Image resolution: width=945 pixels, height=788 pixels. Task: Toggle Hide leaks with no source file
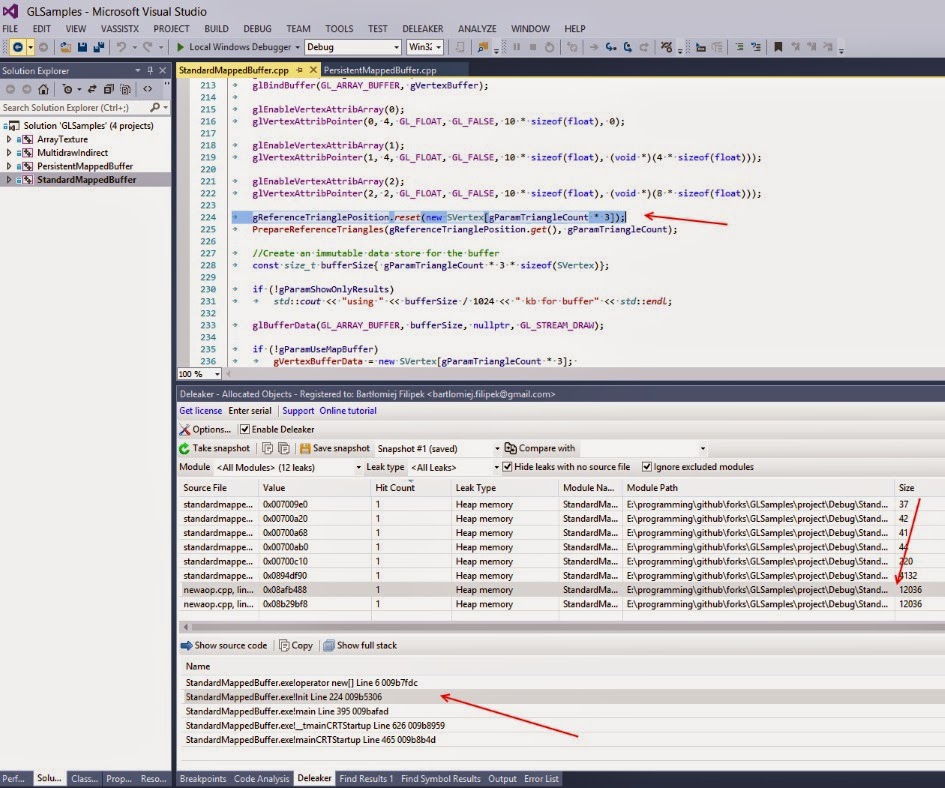pos(508,467)
